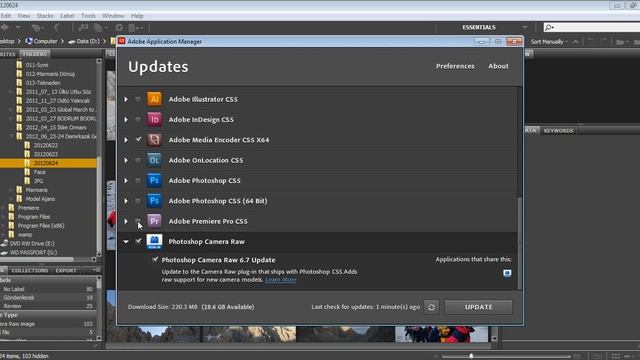Click the Reveal Recent file icon in Bridge
Viewport: 640px width, 360px height.
[36, 27]
